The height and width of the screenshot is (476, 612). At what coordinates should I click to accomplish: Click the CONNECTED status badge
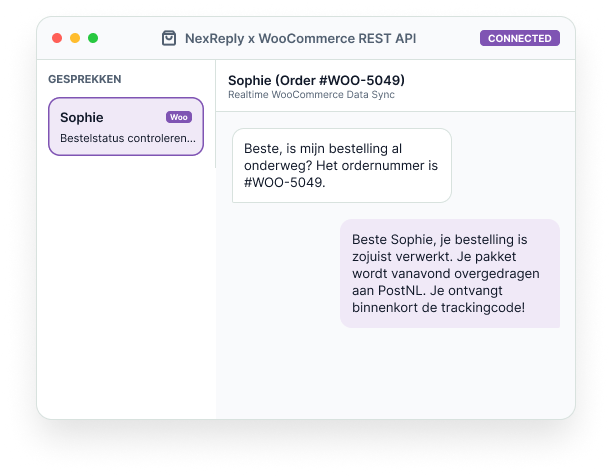point(519,38)
